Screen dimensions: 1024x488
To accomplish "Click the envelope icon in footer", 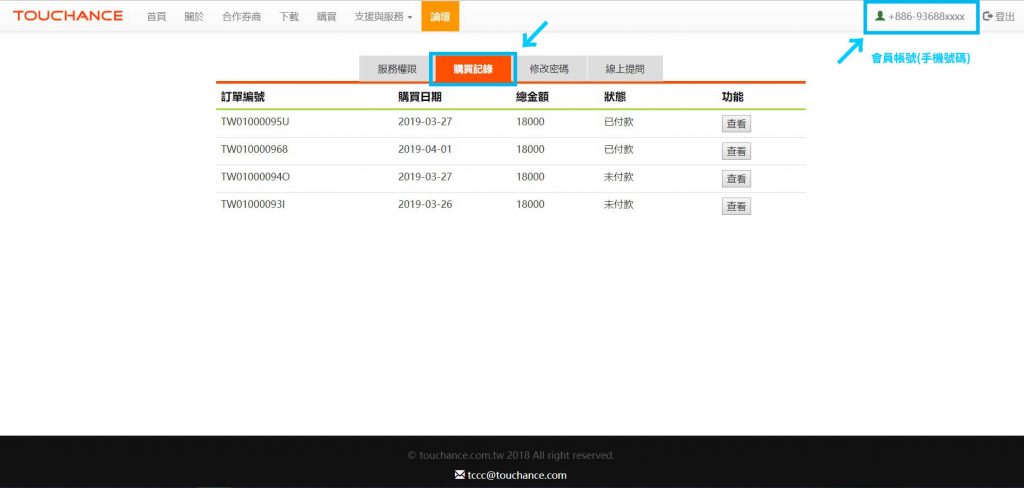I will [459, 475].
